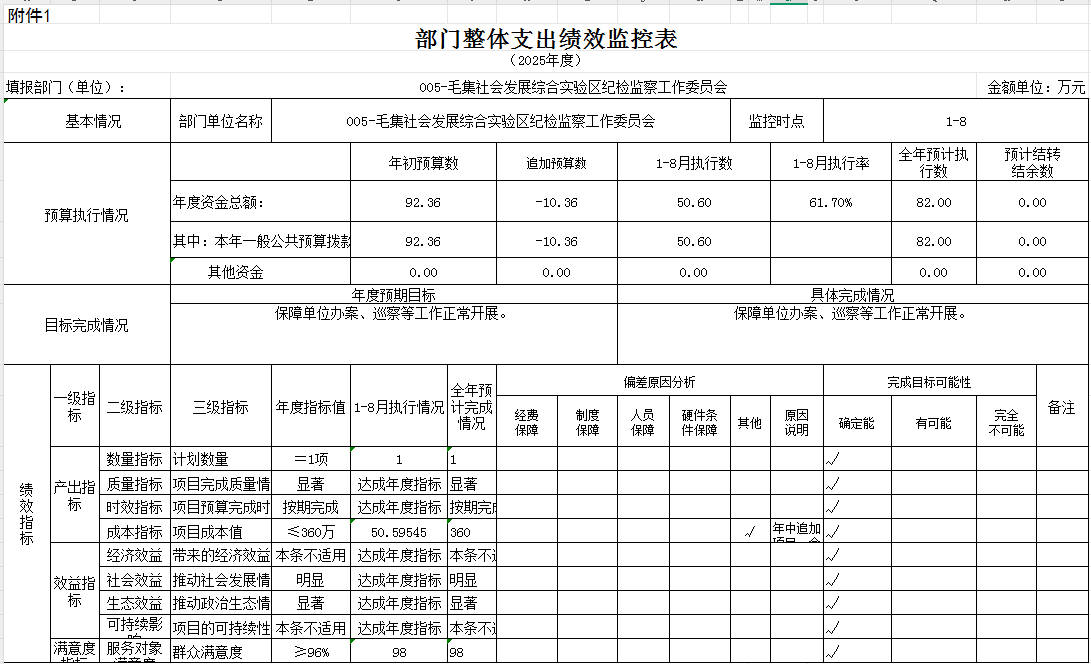Click the 部门单位名称 label cell
The image size is (1091, 664).
tap(221, 122)
